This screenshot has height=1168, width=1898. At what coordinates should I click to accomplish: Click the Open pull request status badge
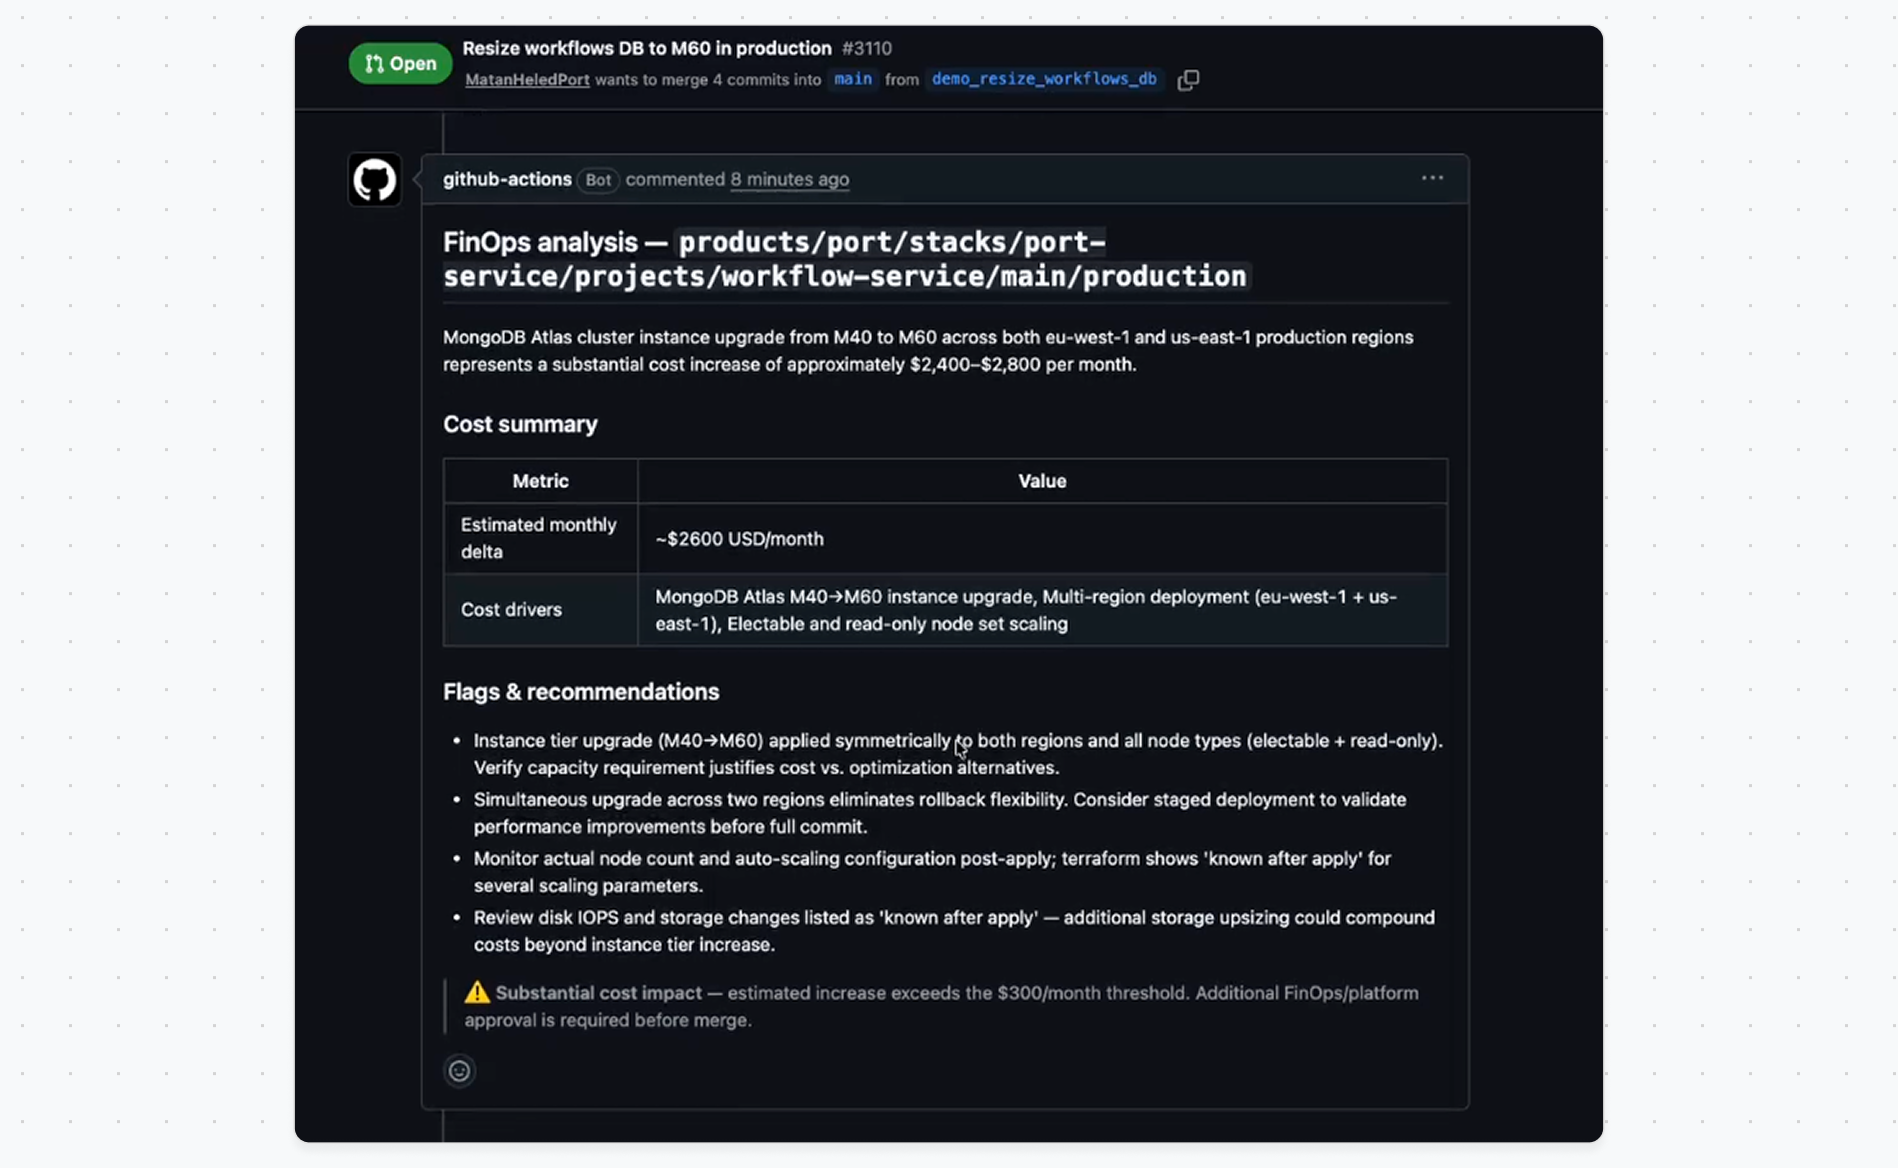coord(400,64)
